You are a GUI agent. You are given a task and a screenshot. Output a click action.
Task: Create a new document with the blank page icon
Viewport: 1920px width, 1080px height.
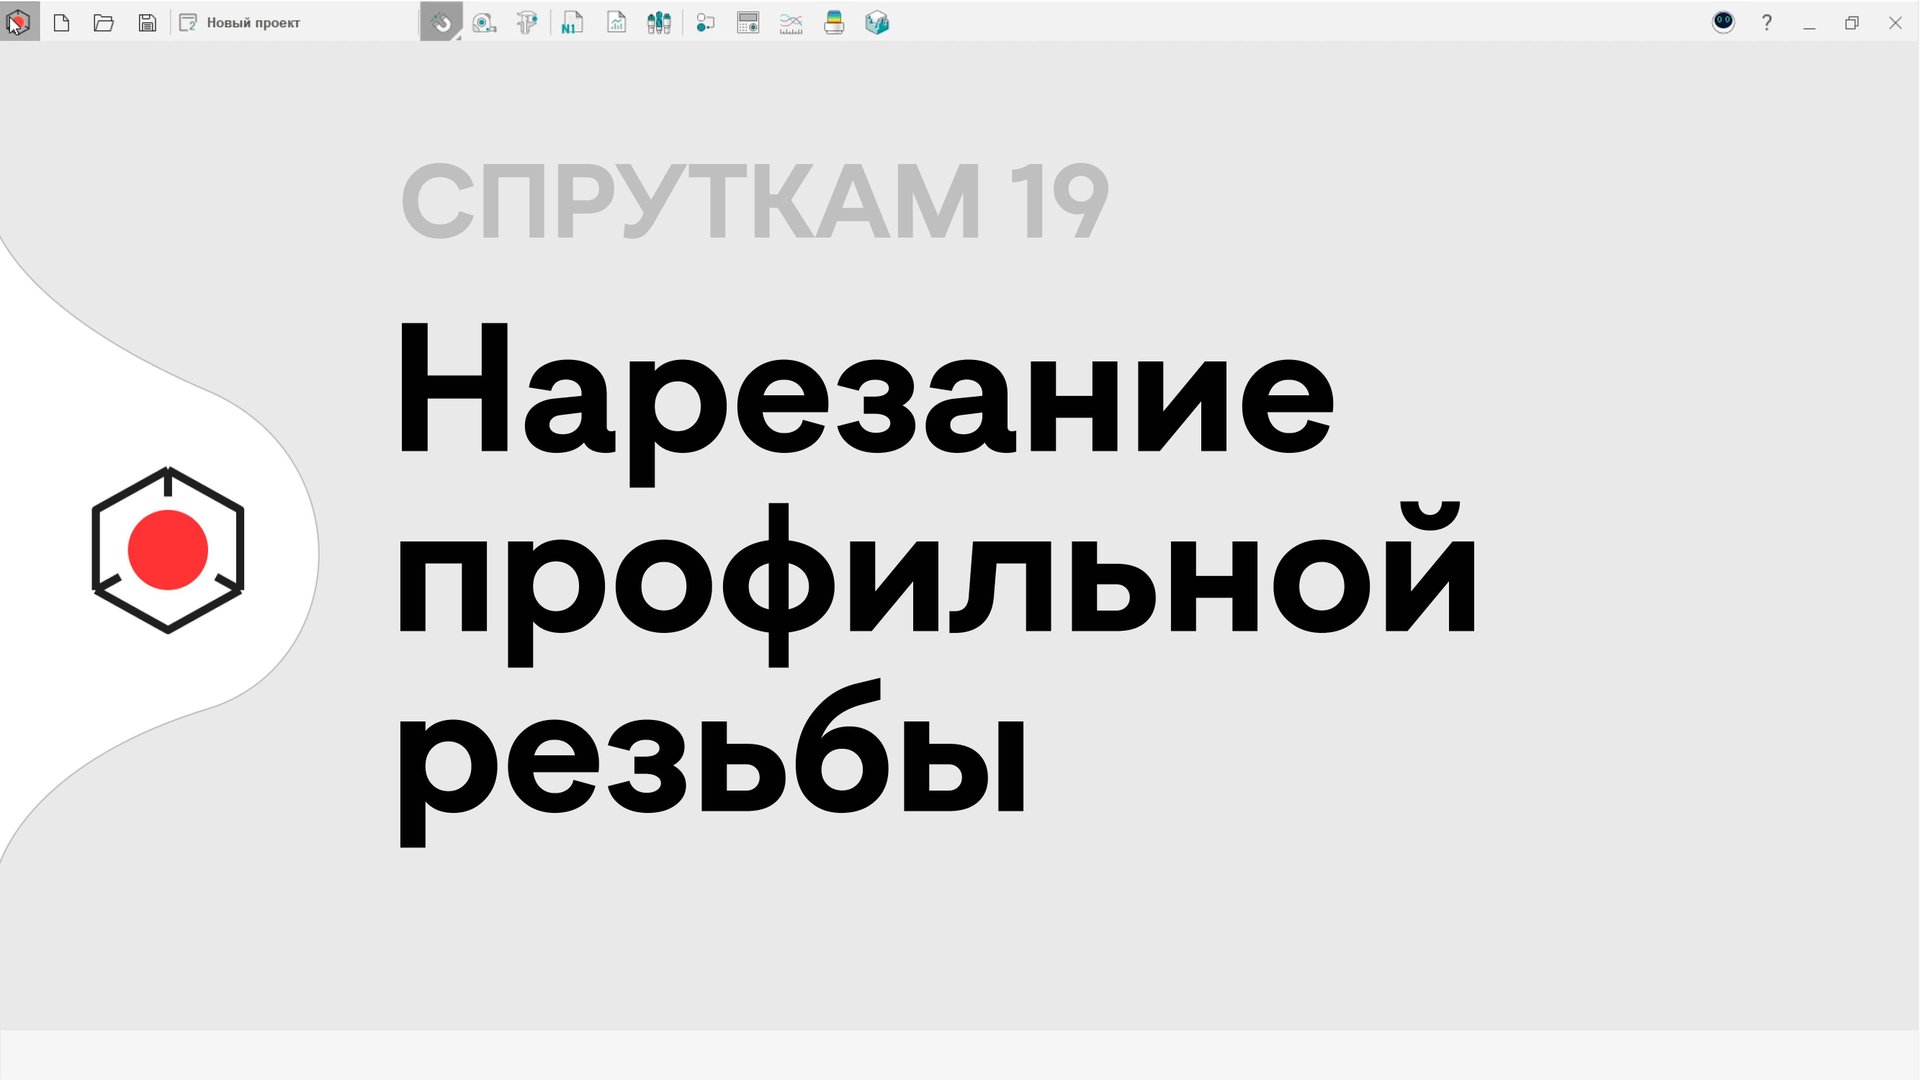pyautogui.click(x=62, y=22)
